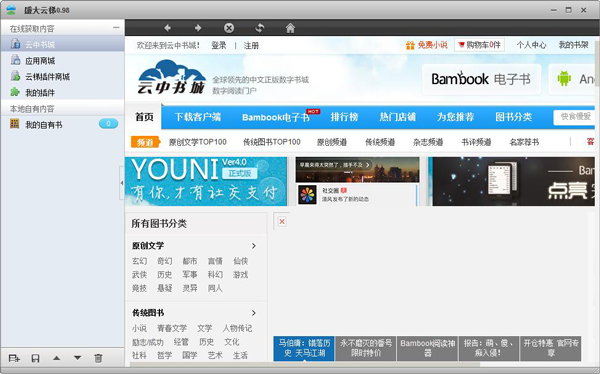Open 书评频道
The height and width of the screenshot is (374, 600).
[476, 142]
